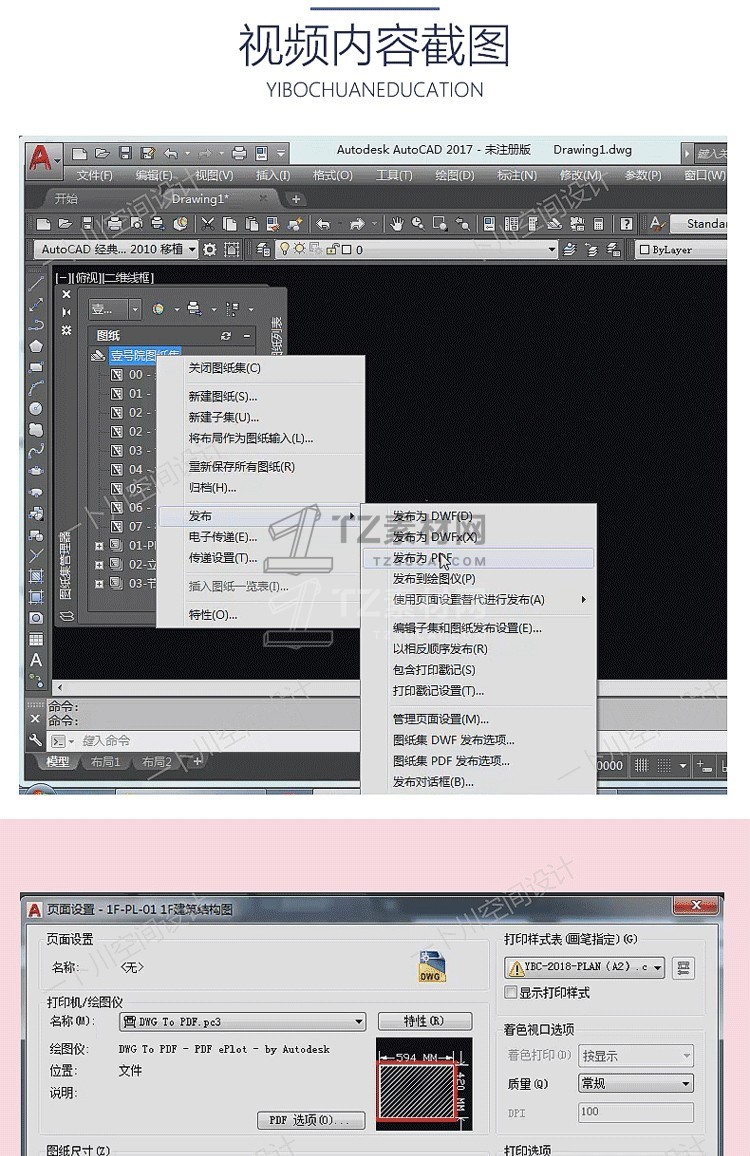Close the sheet set manager palette
The image size is (750, 1156).
(x=66, y=294)
